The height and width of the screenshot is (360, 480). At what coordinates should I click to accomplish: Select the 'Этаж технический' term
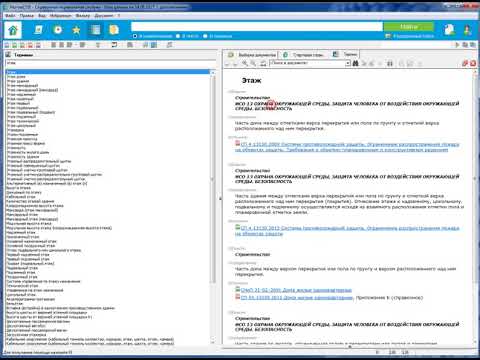(x=23, y=121)
